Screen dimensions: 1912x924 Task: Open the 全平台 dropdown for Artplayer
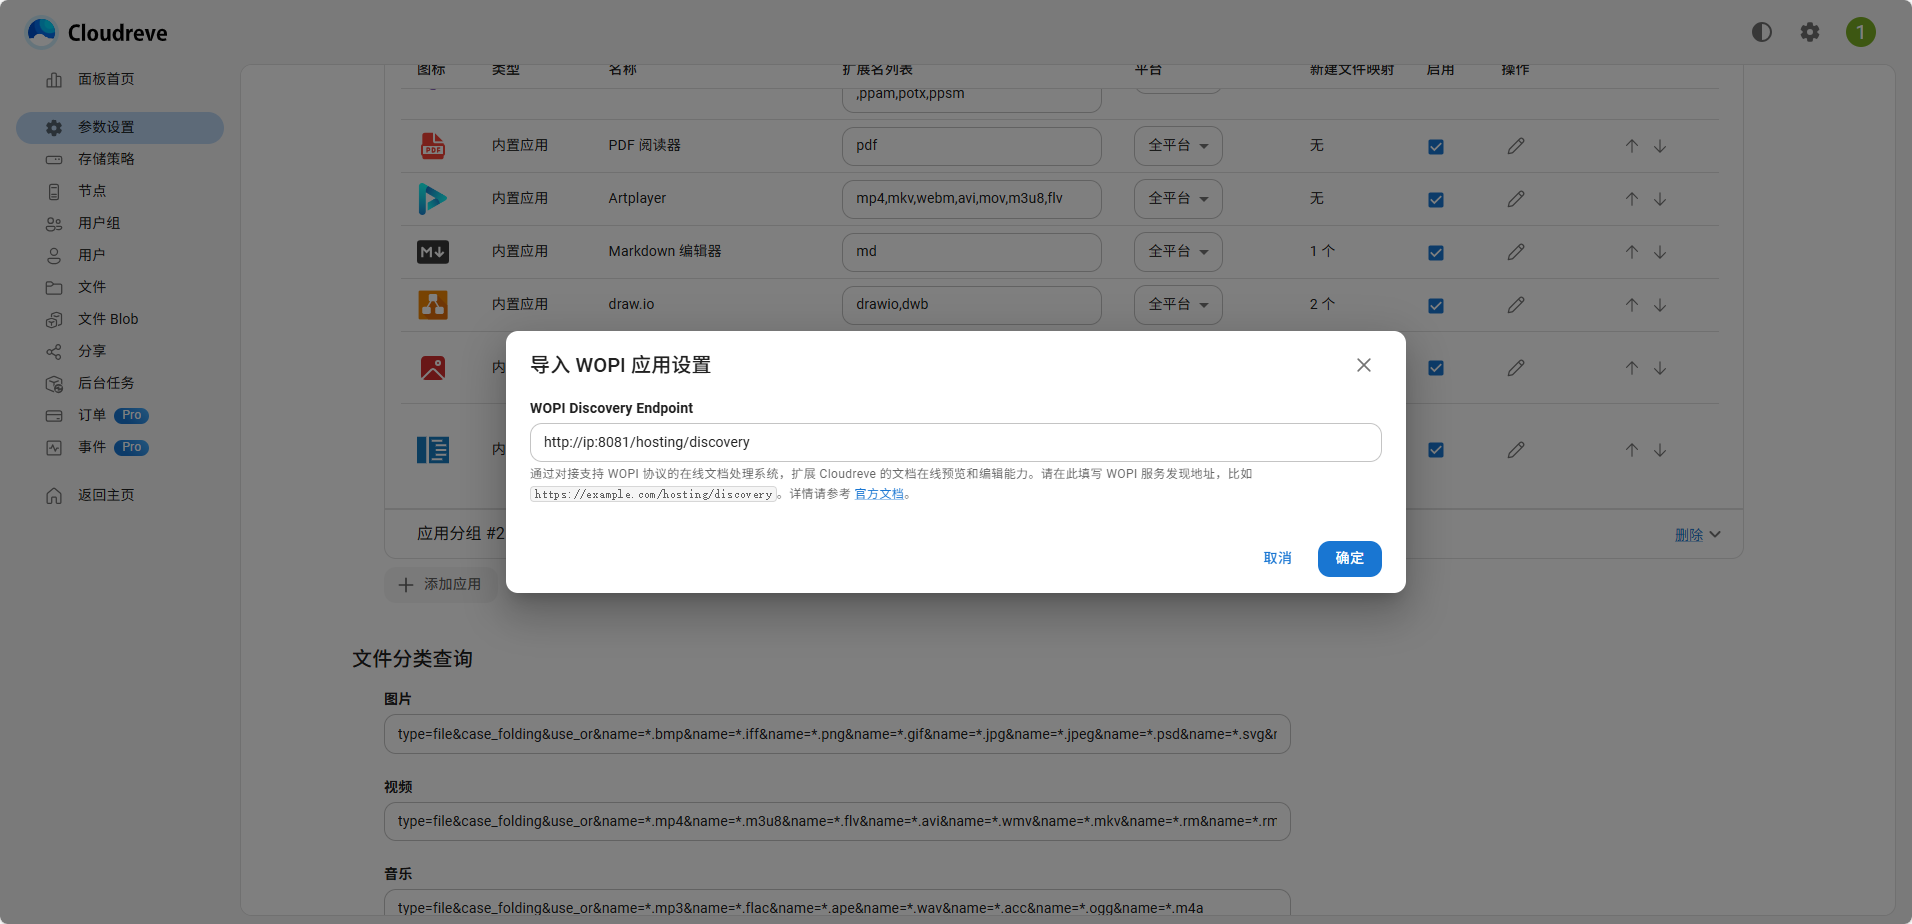(1177, 198)
